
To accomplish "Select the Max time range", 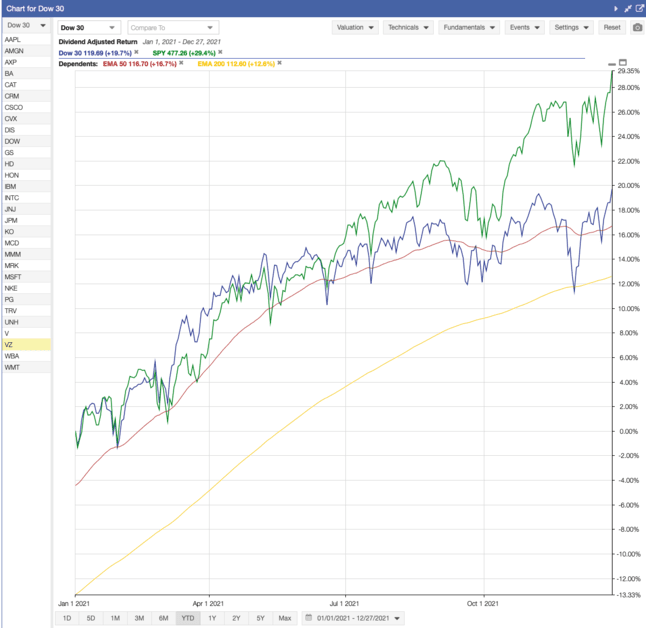I will (x=285, y=618).
